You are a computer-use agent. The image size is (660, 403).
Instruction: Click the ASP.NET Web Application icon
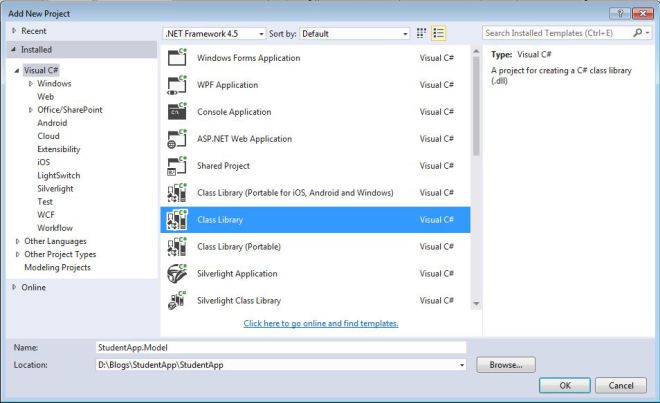[x=177, y=139]
